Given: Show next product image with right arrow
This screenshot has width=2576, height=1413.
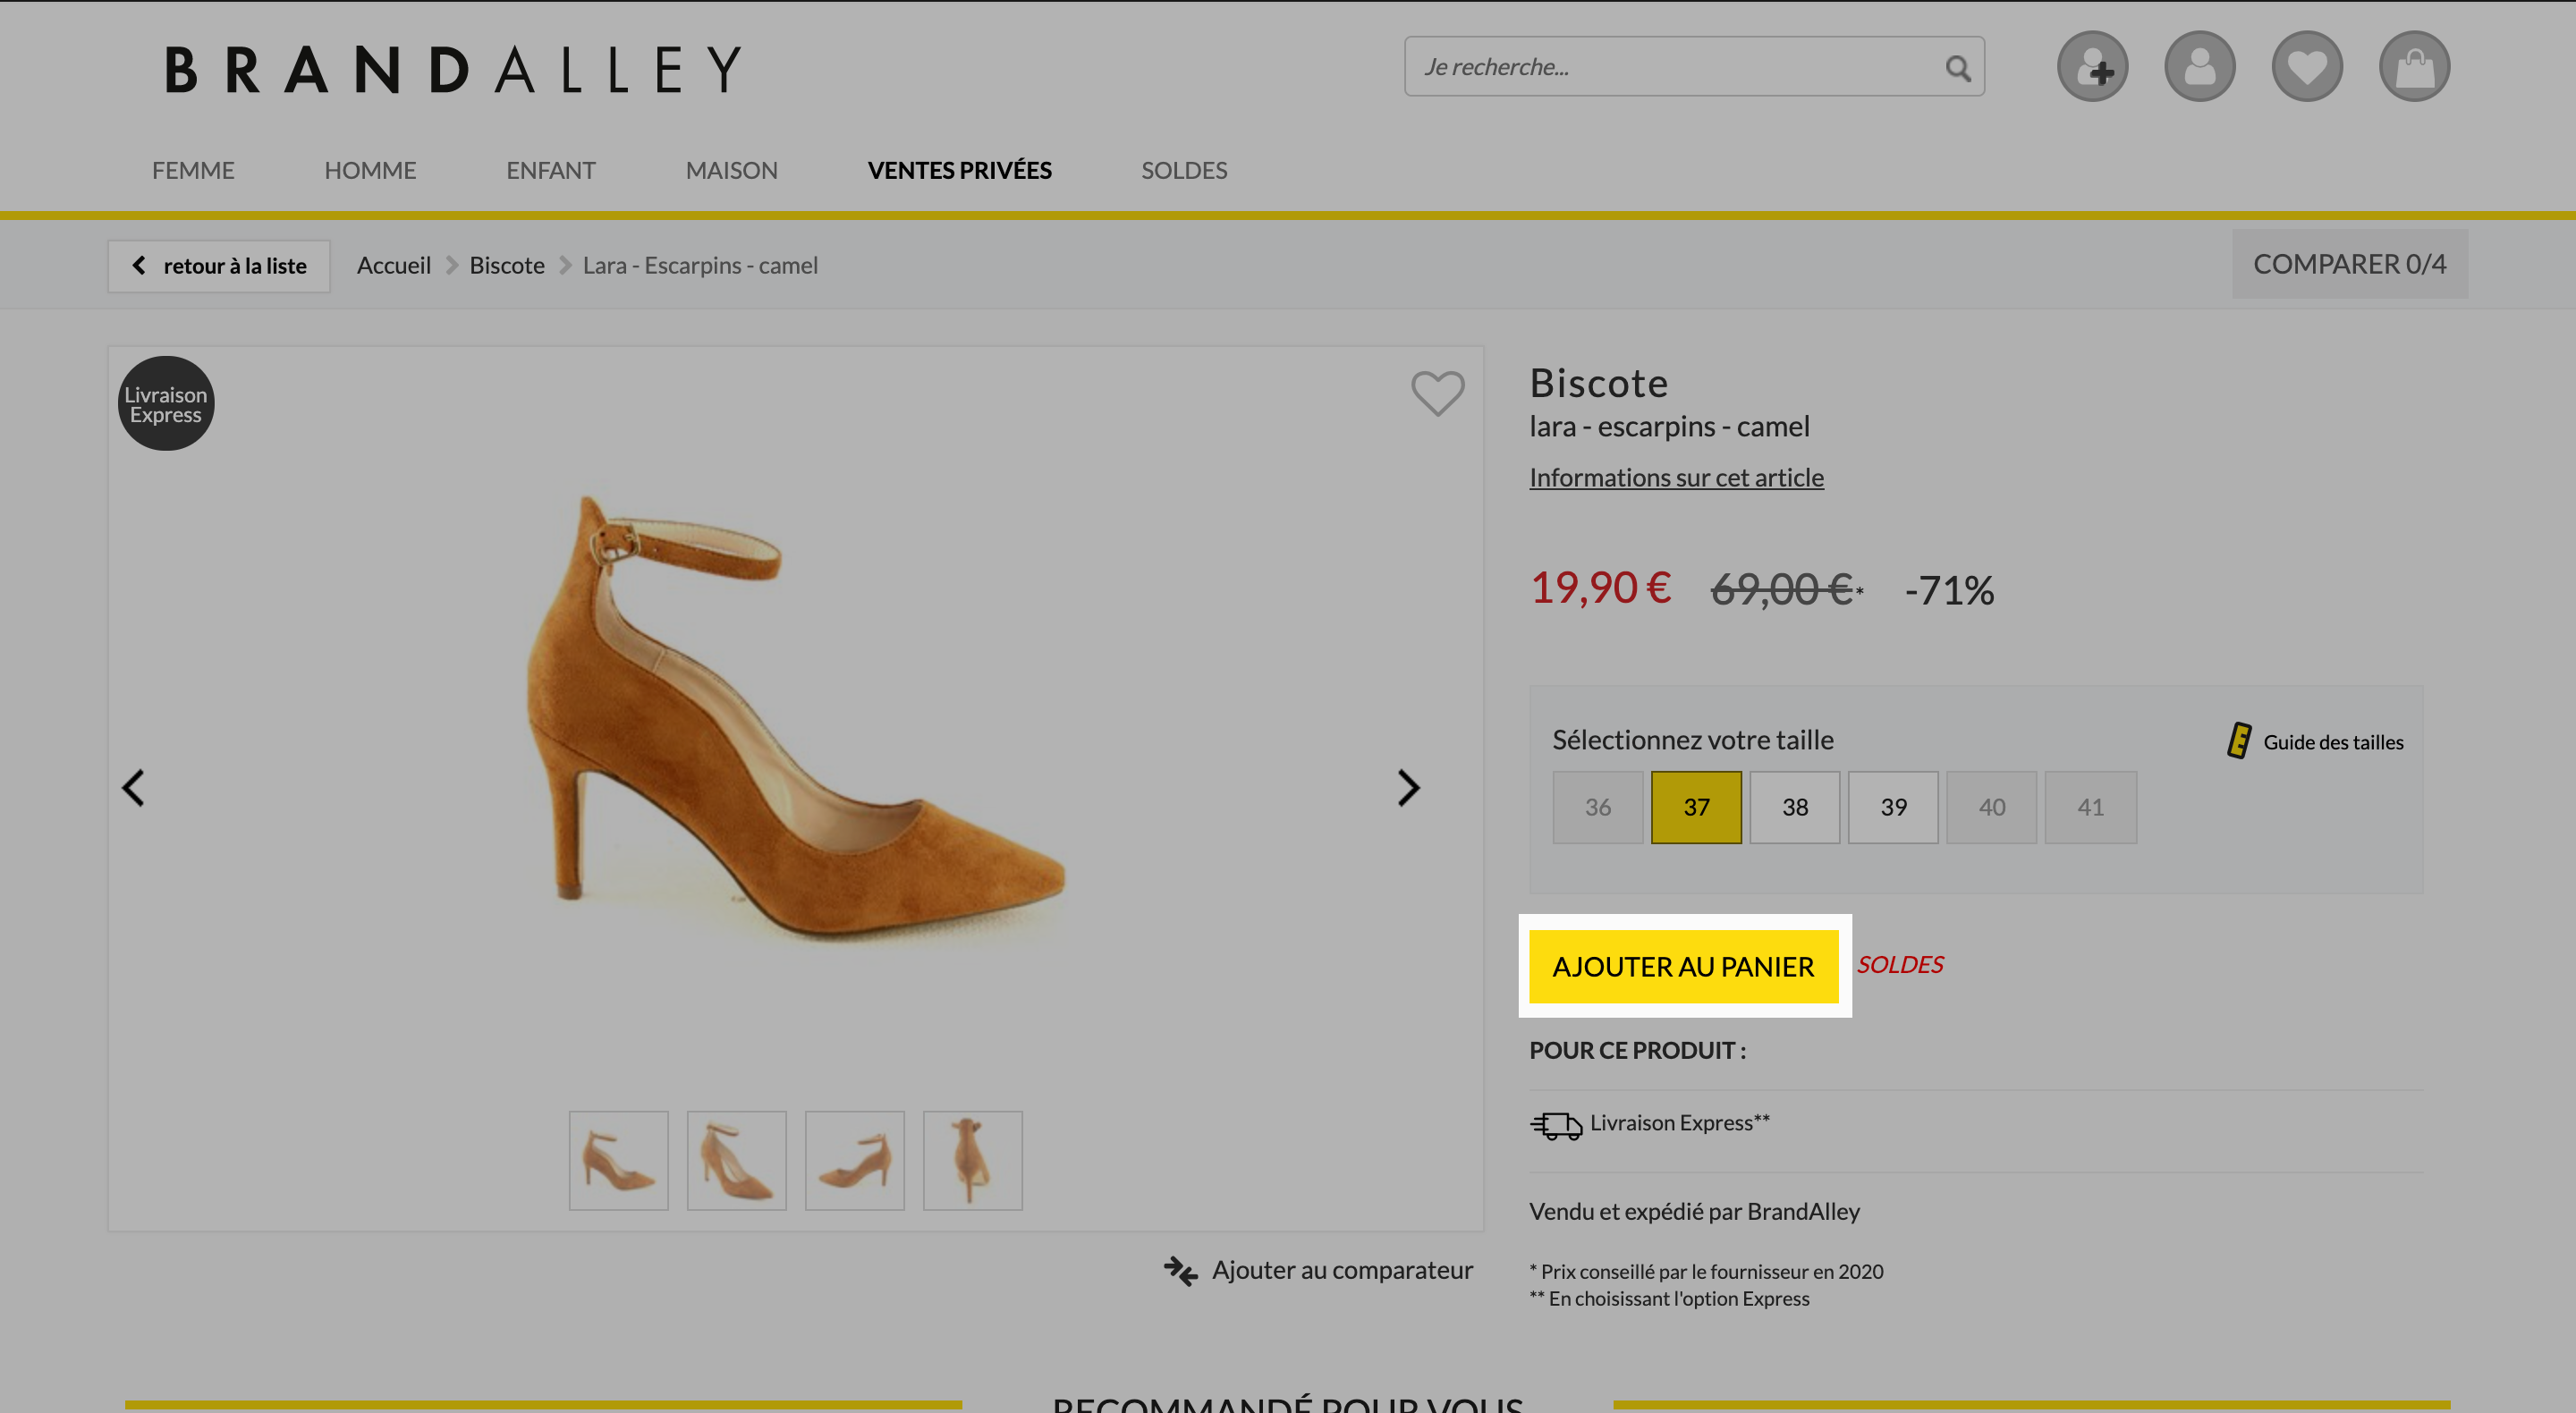Looking at the screenshot, I should [x=1408, y=788].
